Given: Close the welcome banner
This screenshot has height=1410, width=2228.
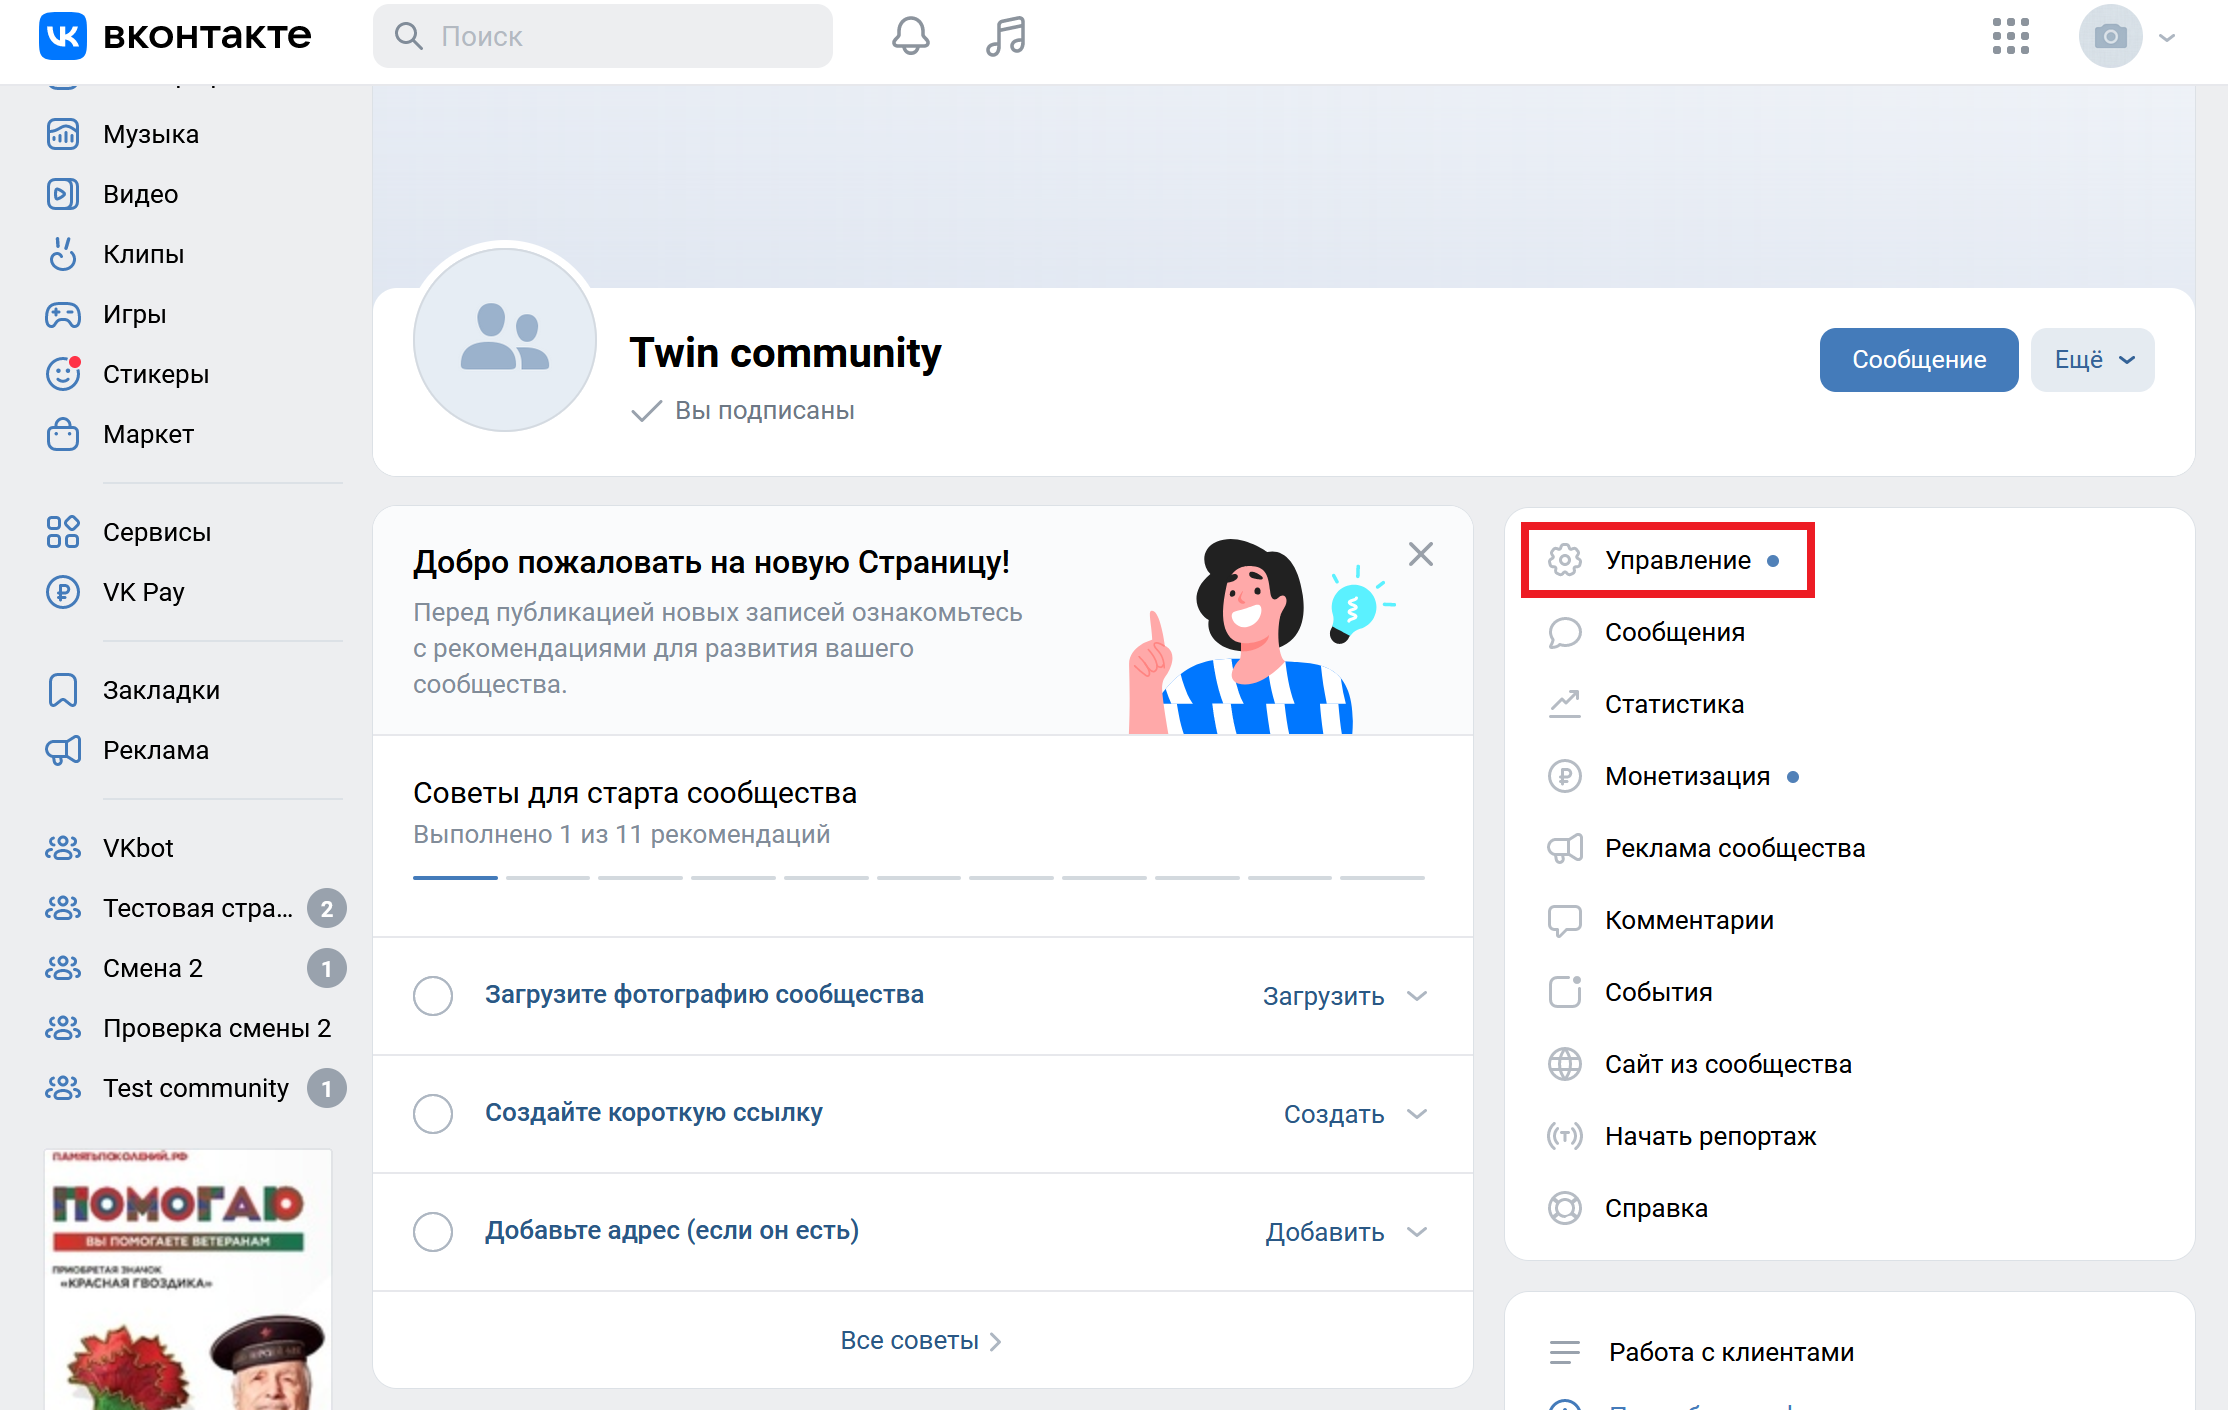Looking at the screenshot, I should 1421,554.
